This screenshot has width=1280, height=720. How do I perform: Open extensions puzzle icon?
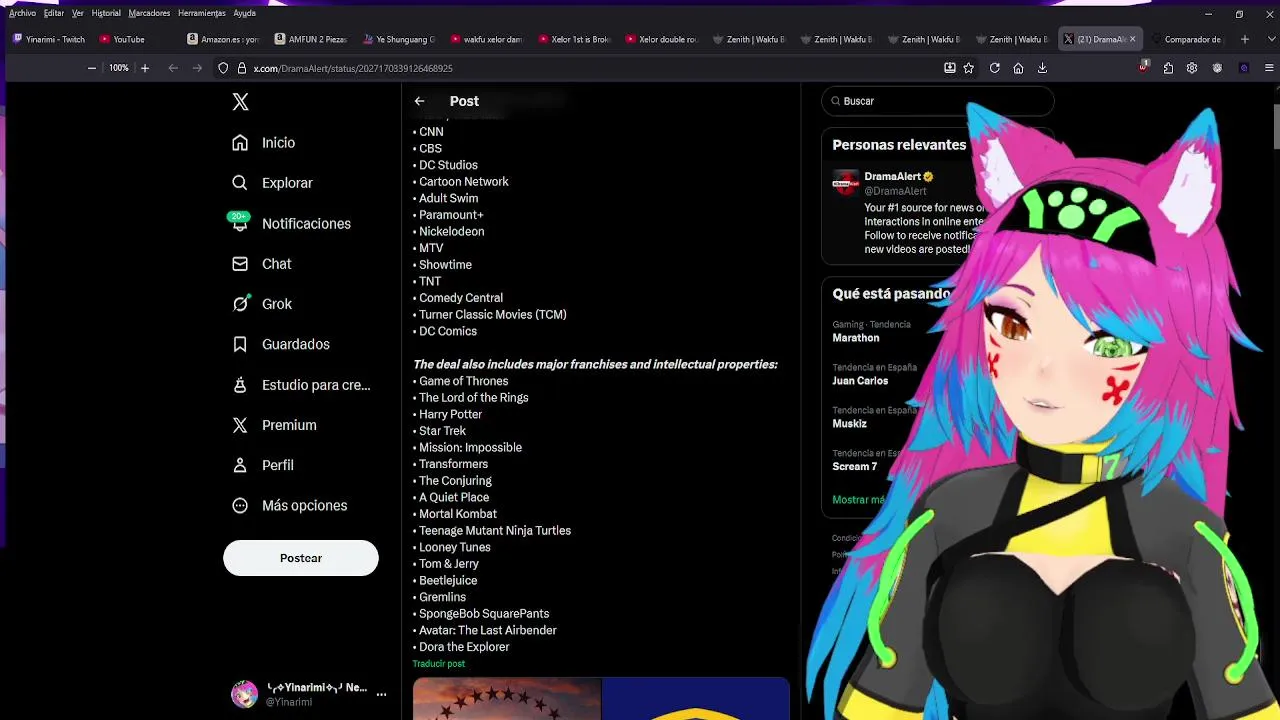click(1168, 68)
